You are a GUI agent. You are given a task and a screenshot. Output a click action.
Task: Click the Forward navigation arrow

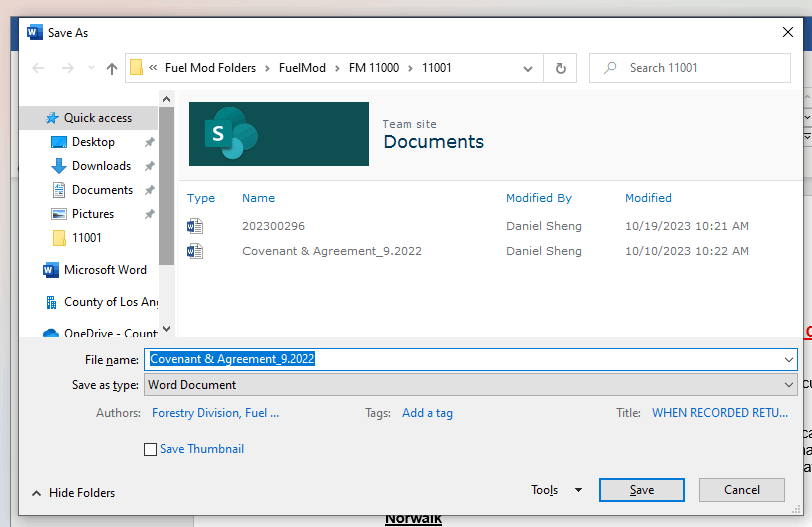(x=68, y=68)
